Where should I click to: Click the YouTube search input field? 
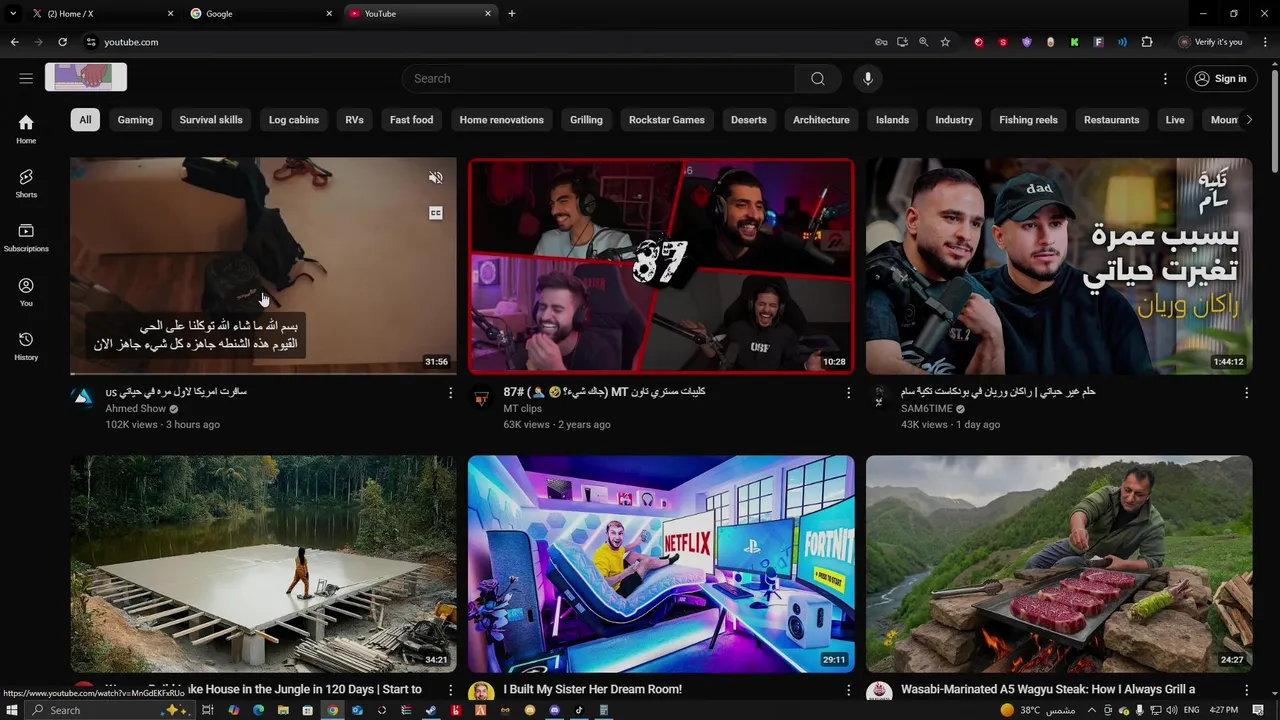pyautogui.click(x=598, y=79)
